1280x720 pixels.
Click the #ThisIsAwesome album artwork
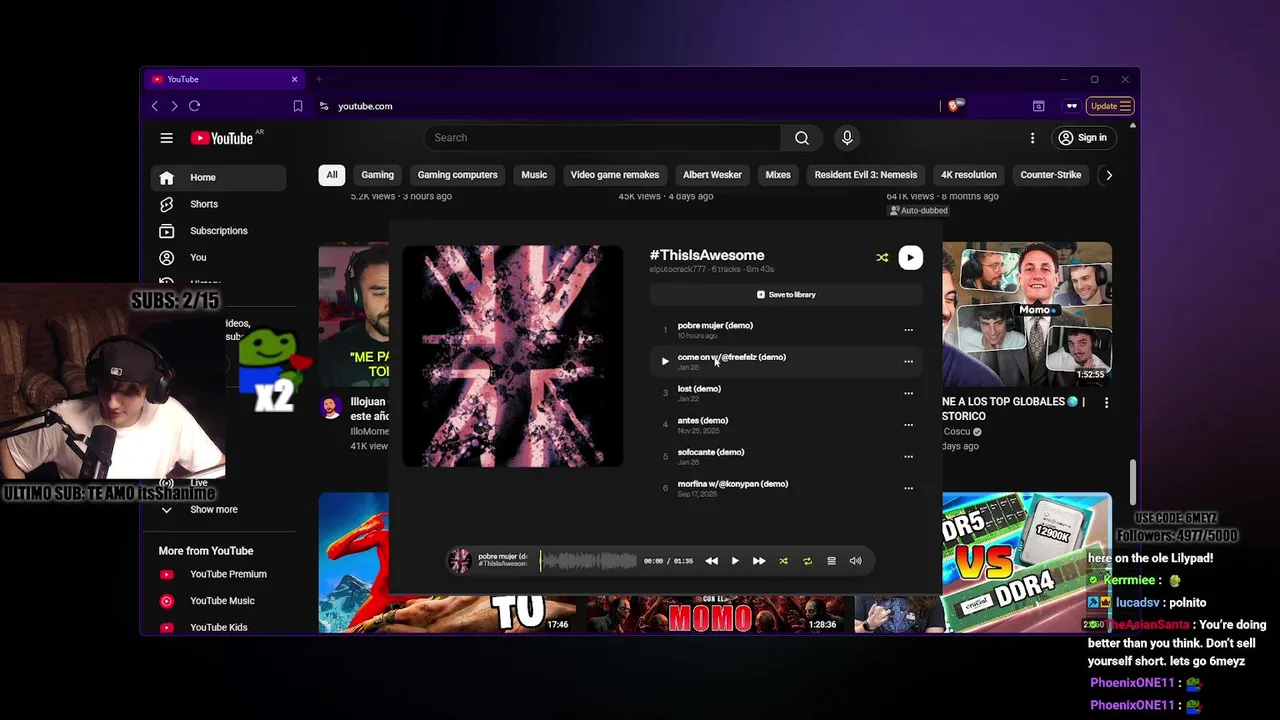point(513,356)
